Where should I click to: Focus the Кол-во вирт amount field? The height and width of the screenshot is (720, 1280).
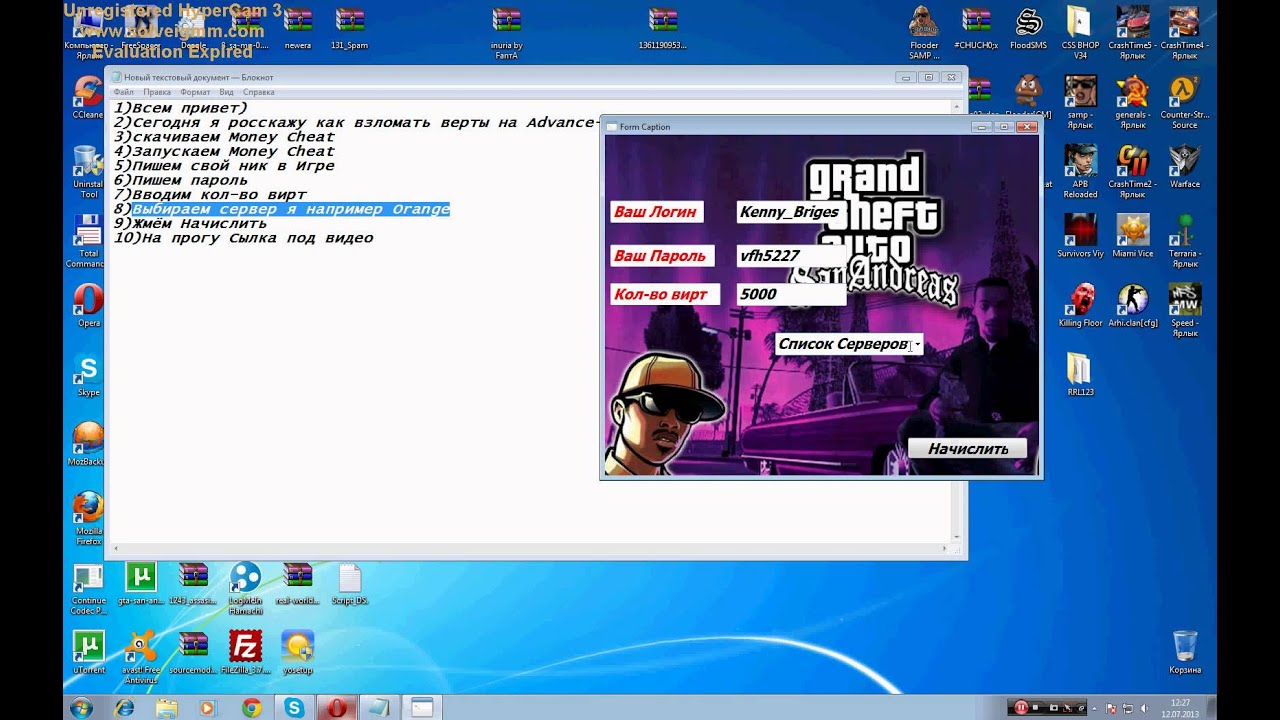tap(789, 294)
